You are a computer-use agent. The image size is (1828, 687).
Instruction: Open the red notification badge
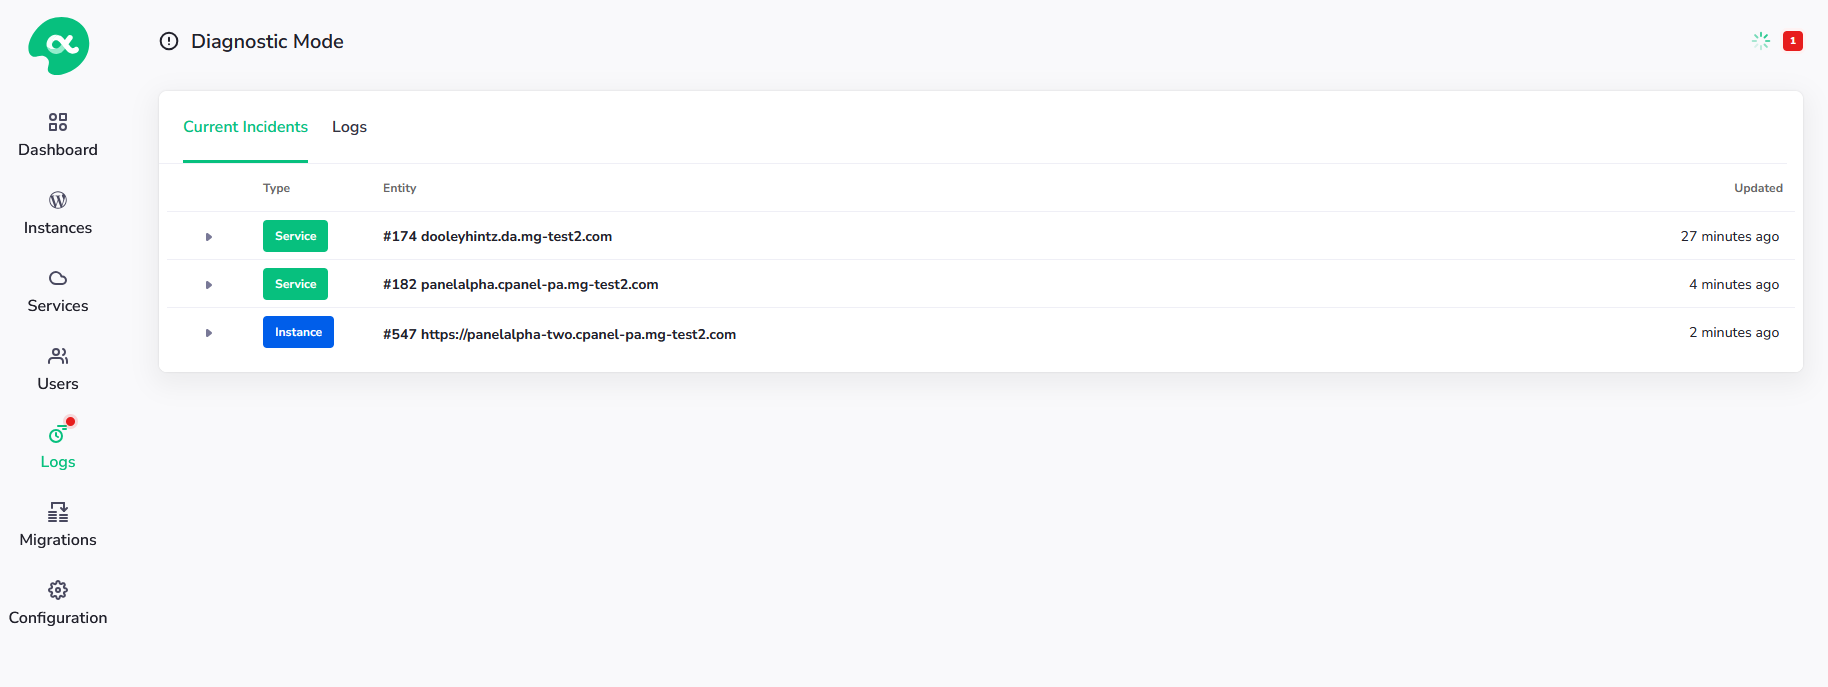pos(1793,41)
